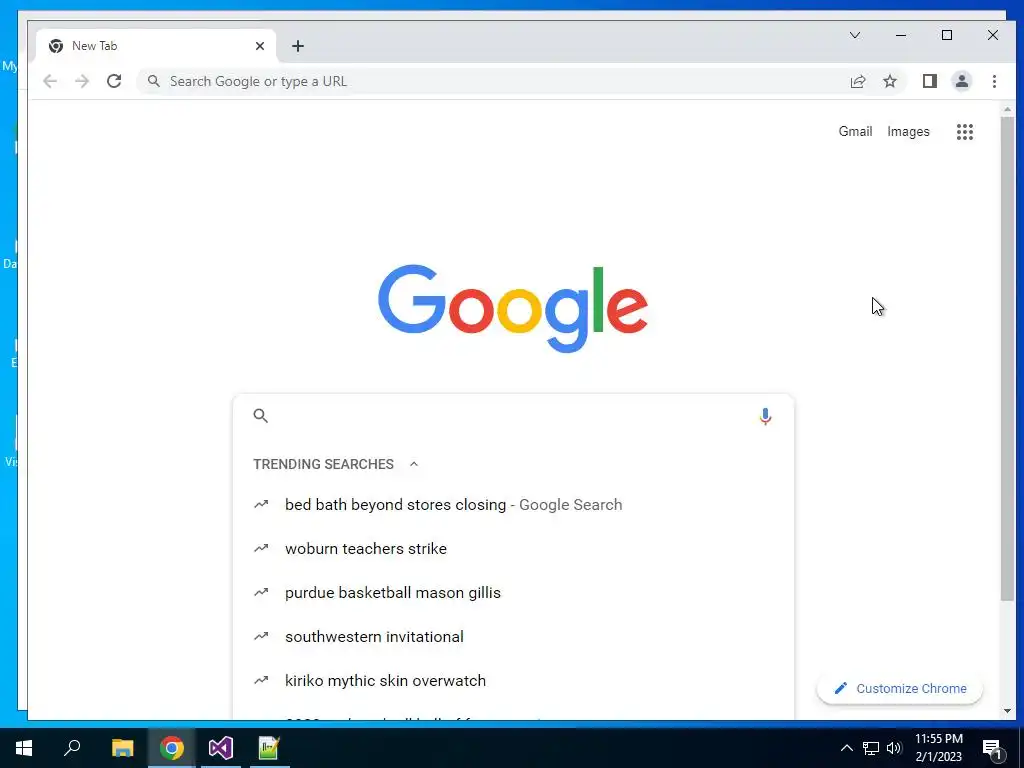Select 'southwestern invitational' suggestion
The height and width of the screenshot is (768, 1024).
[513, 637]
